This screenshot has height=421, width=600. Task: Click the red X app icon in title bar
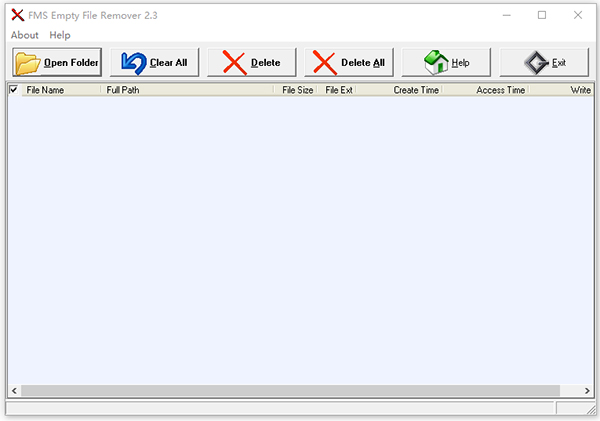pos(18,15)
